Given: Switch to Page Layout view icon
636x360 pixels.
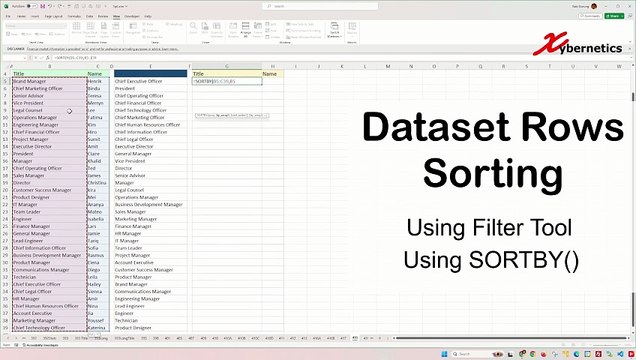Looking at the screenshot, I should click(103, 29).
